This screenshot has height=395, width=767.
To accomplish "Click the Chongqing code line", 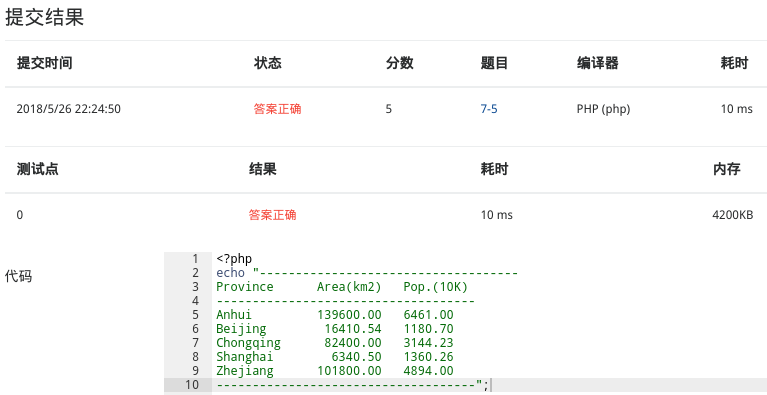I will tap(335, 343).
